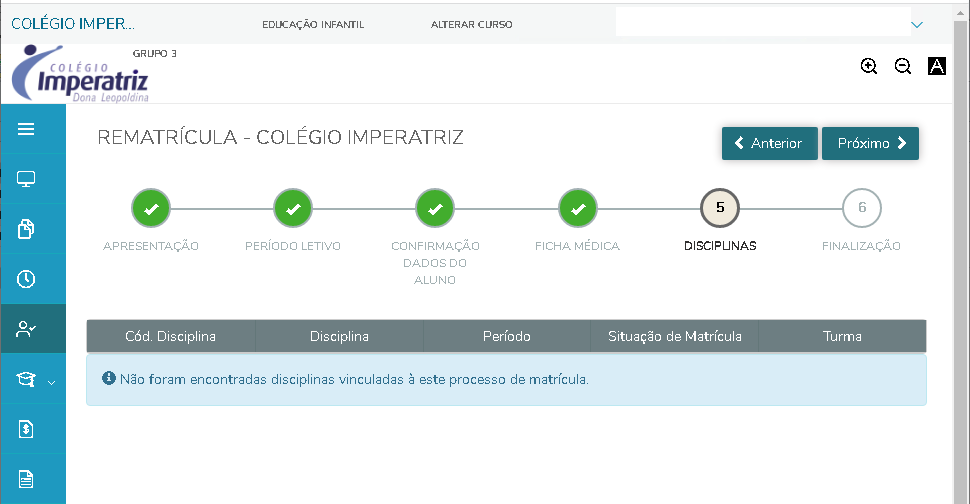Open the hamburger menu in sidebar
Screen dimensions: 970x504
pos(25,129)
